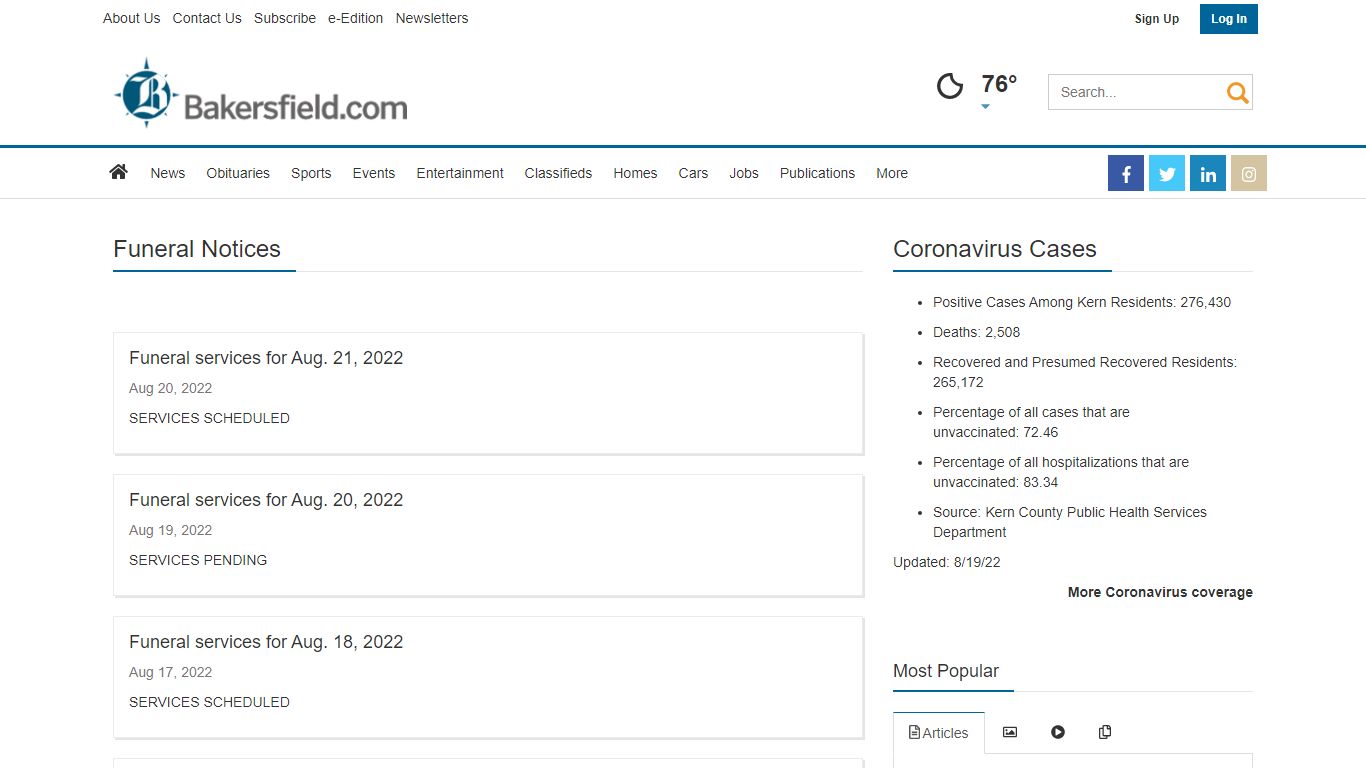The width and height of the screenshot is (1366, 768).
Task: Open the Sports menu
Action: coord(311,173)
